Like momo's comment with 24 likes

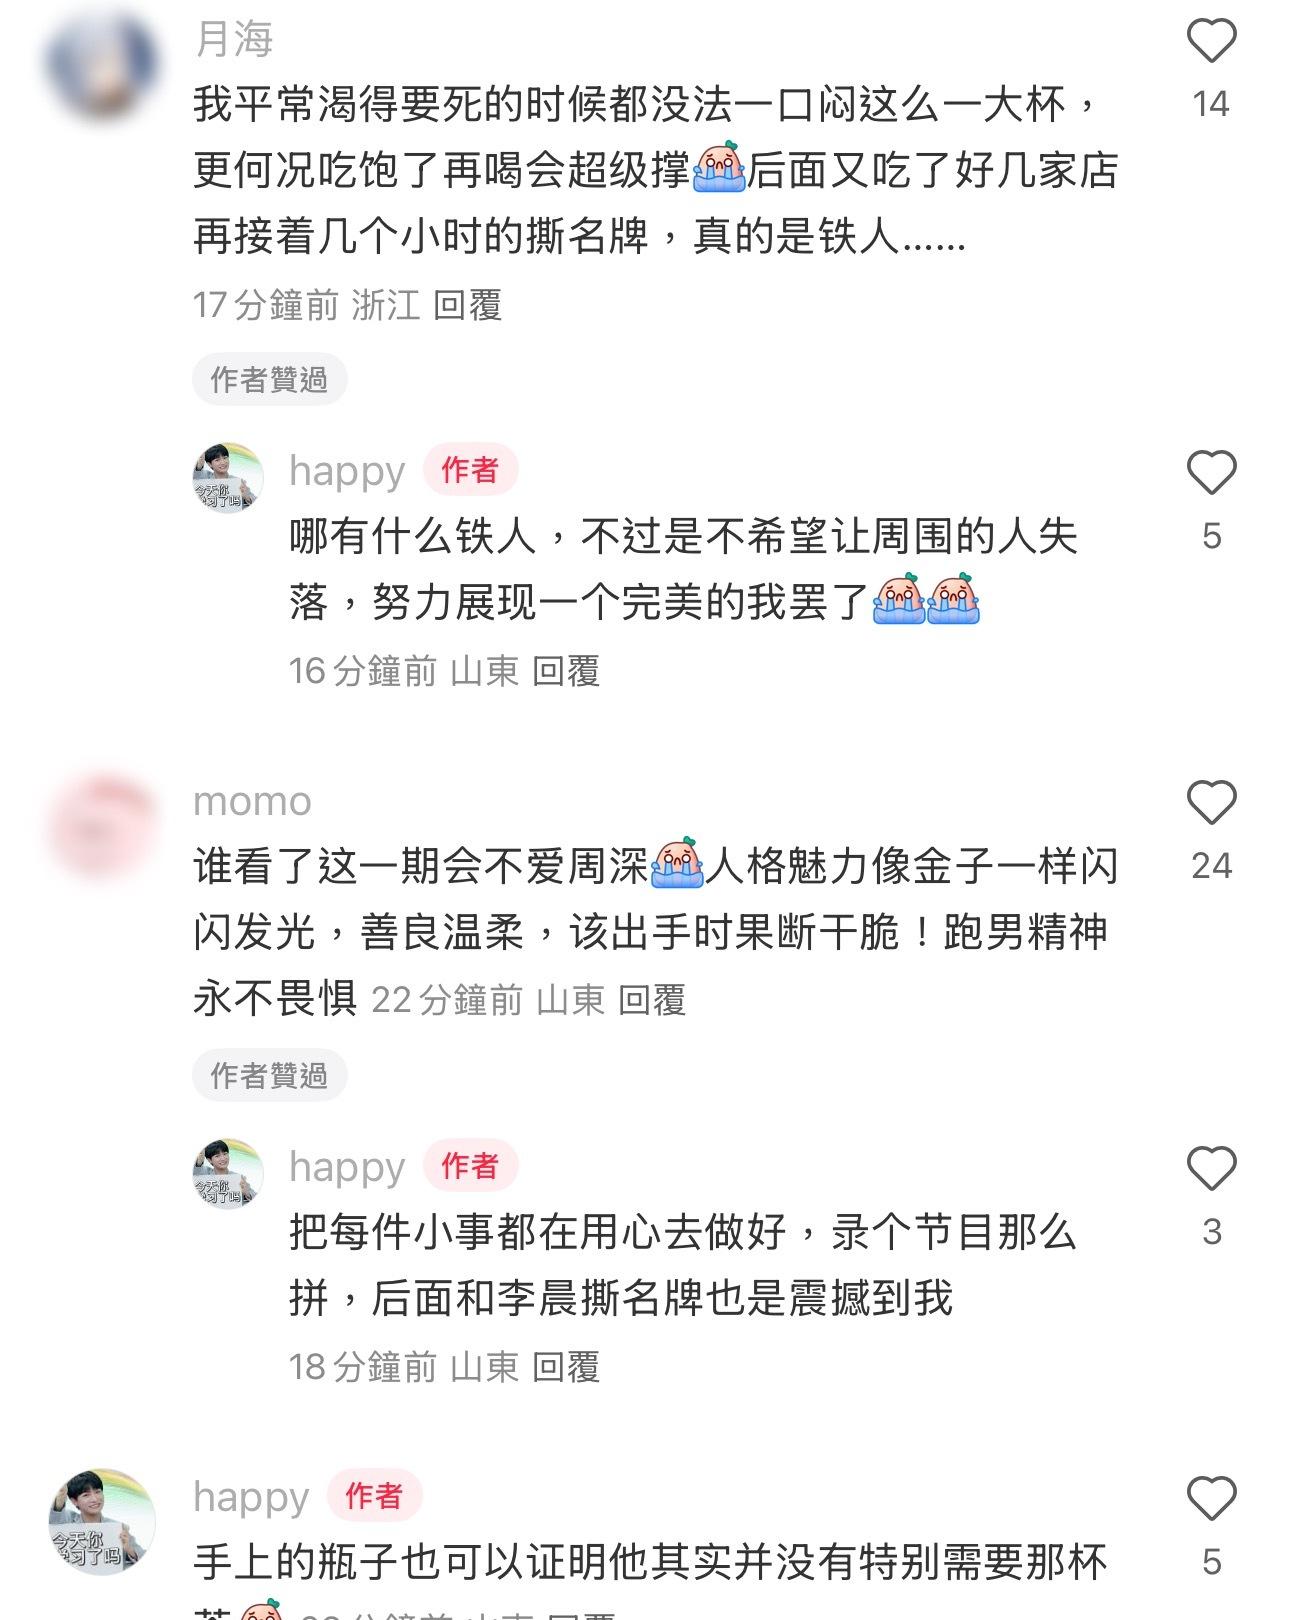click(1211, 803)
